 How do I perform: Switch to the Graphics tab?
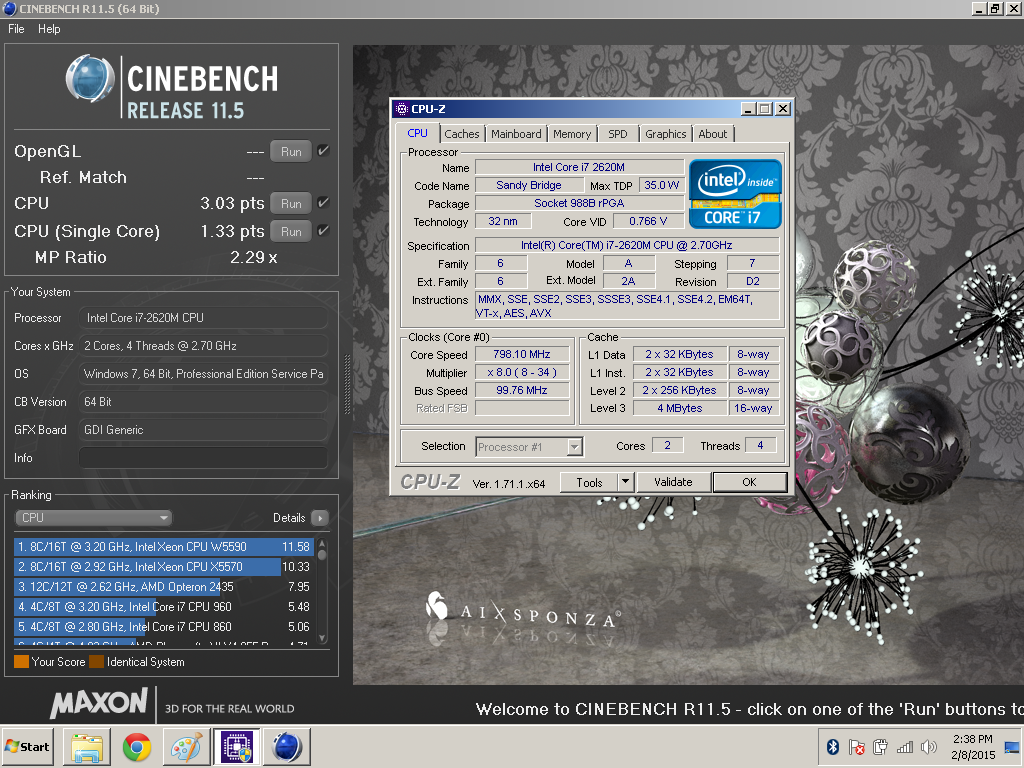[x=665, y=134]
